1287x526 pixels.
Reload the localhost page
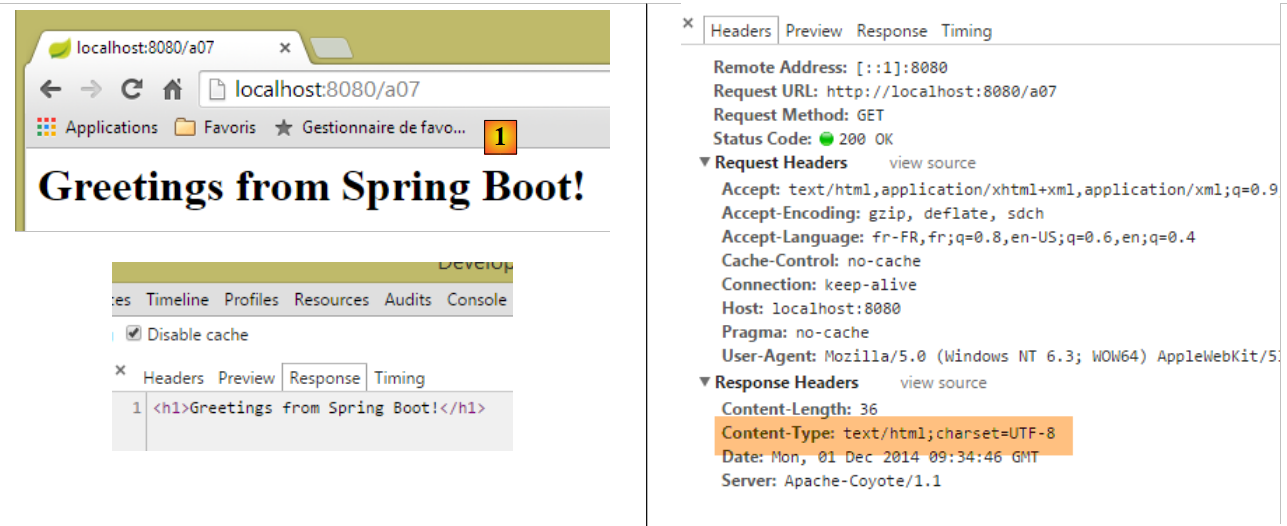point(131,90)
